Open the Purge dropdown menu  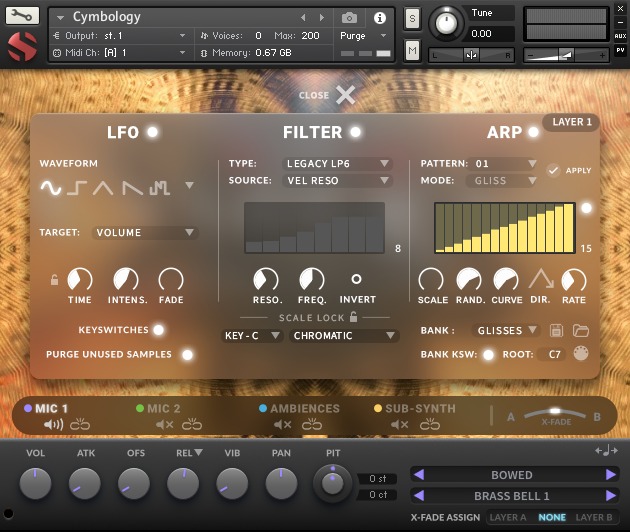[363, 36]
